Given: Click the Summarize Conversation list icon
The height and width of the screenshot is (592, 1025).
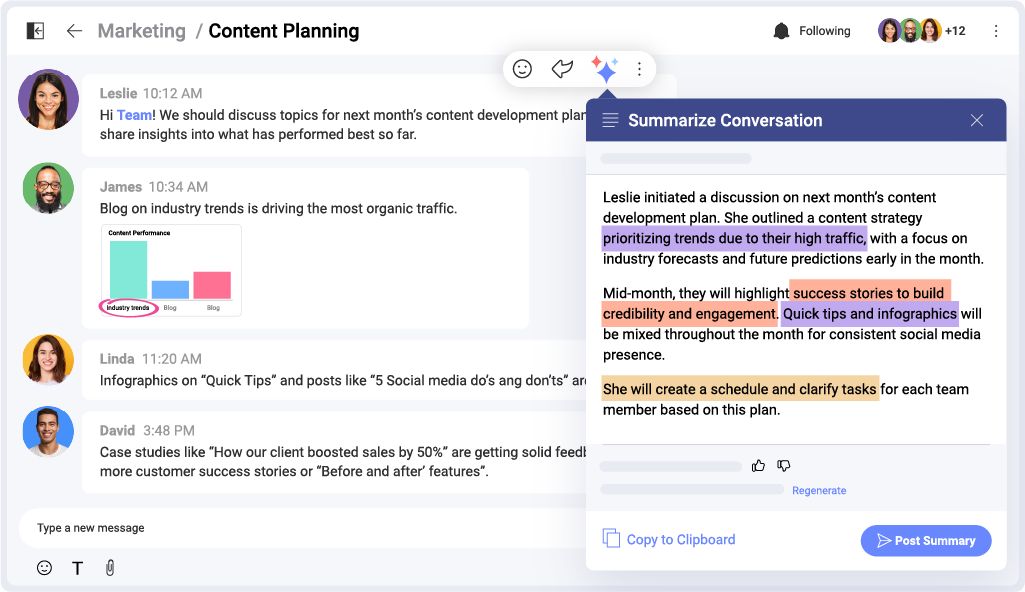Looking at the screenshot, I should click(610, 120).
